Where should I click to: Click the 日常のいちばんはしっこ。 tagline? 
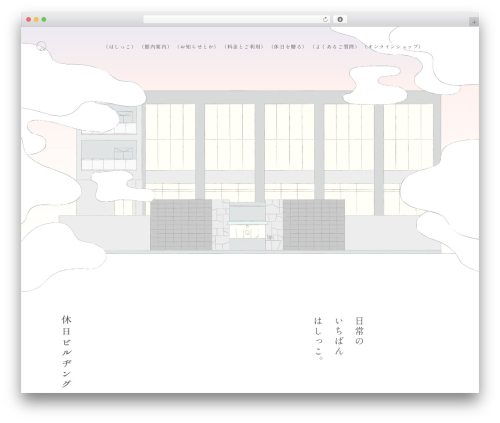339,338
